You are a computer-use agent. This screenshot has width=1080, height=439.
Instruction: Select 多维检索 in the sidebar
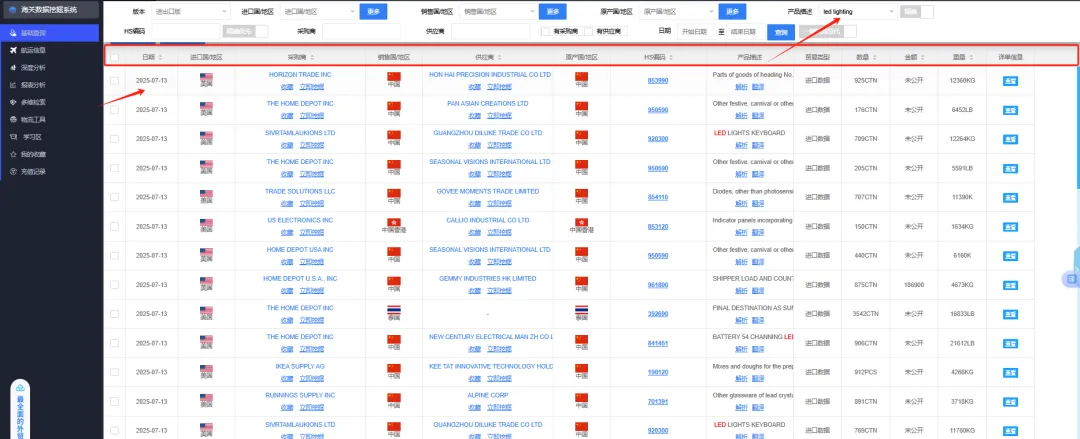[x=34, y=102]
